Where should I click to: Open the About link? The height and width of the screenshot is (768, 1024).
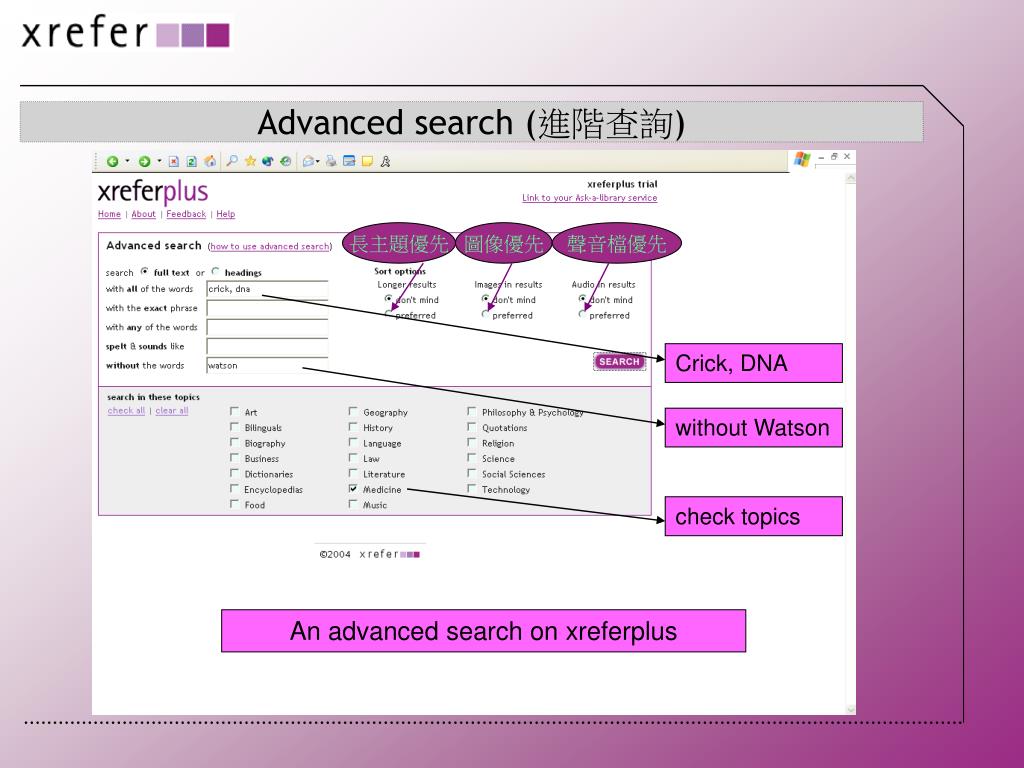coord(144,214)
